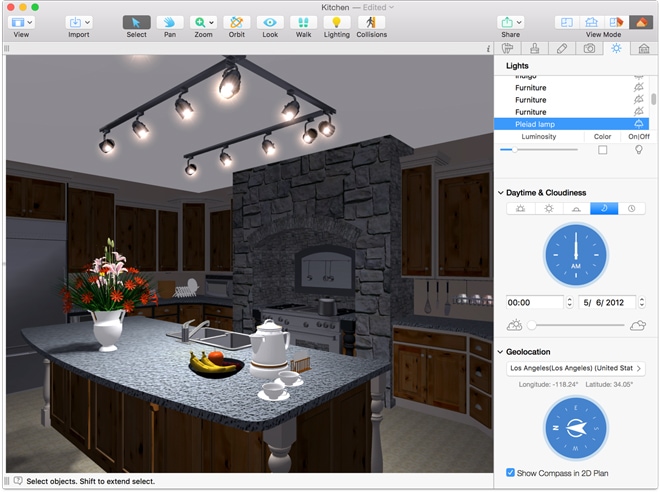Switch View Mode to split 2D/3D

616,22
